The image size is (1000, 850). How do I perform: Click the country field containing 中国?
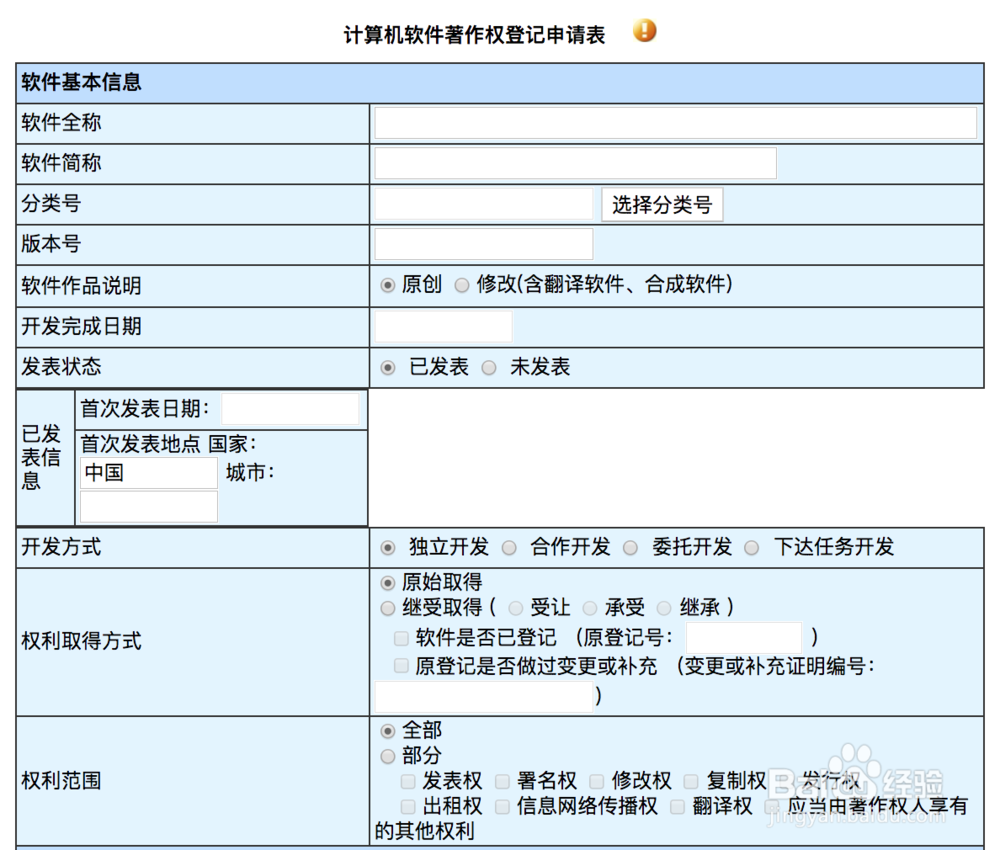click(149, 473)
